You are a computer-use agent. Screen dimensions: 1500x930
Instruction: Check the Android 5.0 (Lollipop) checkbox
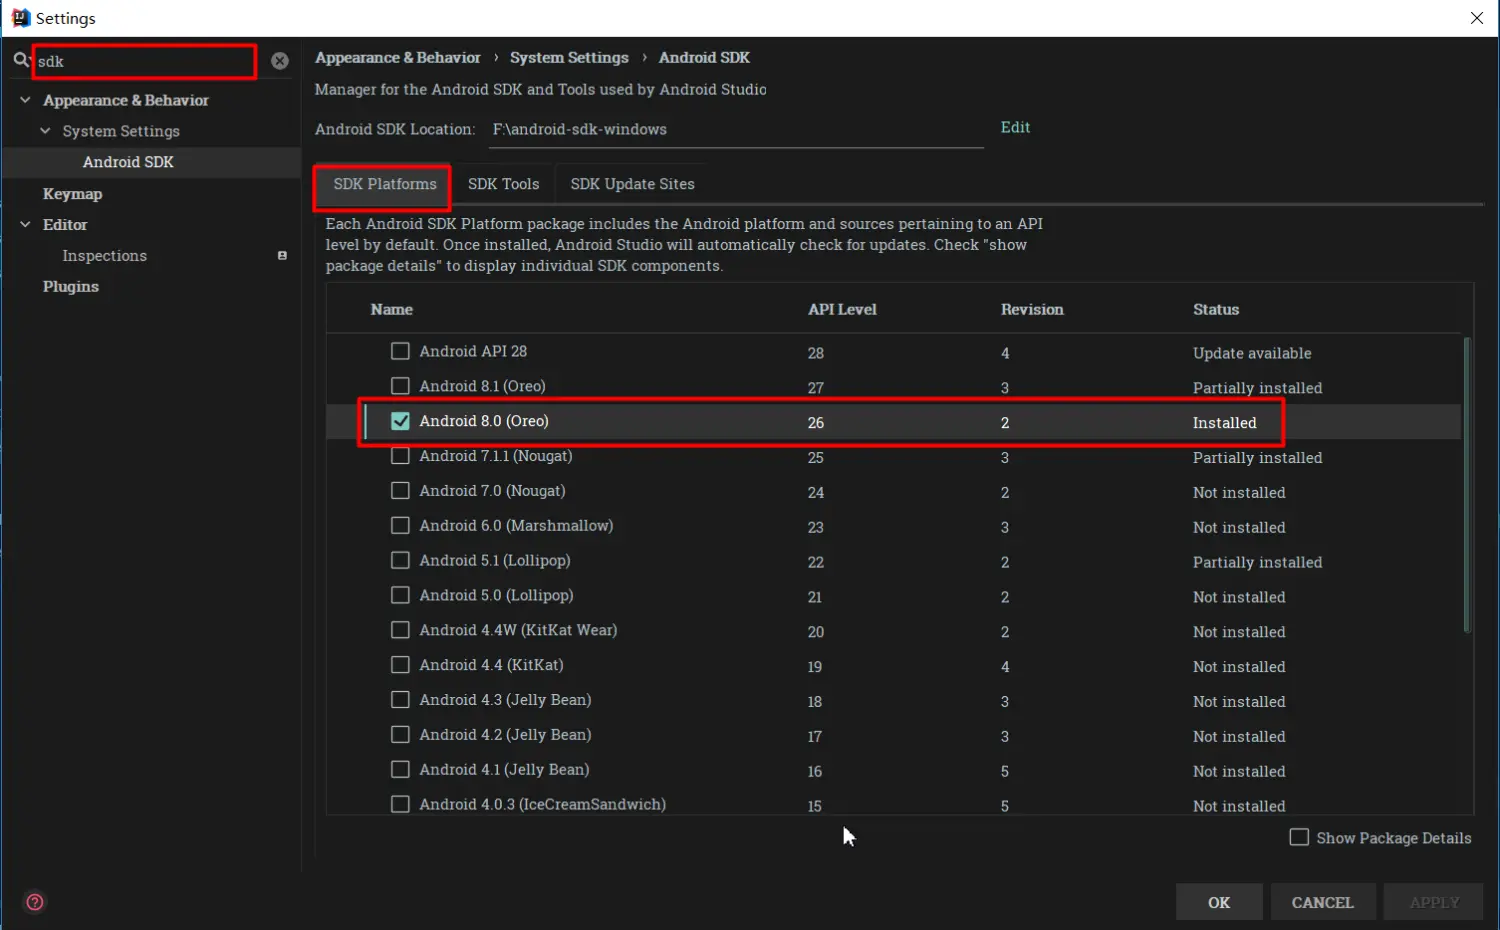tap(400, 595)
